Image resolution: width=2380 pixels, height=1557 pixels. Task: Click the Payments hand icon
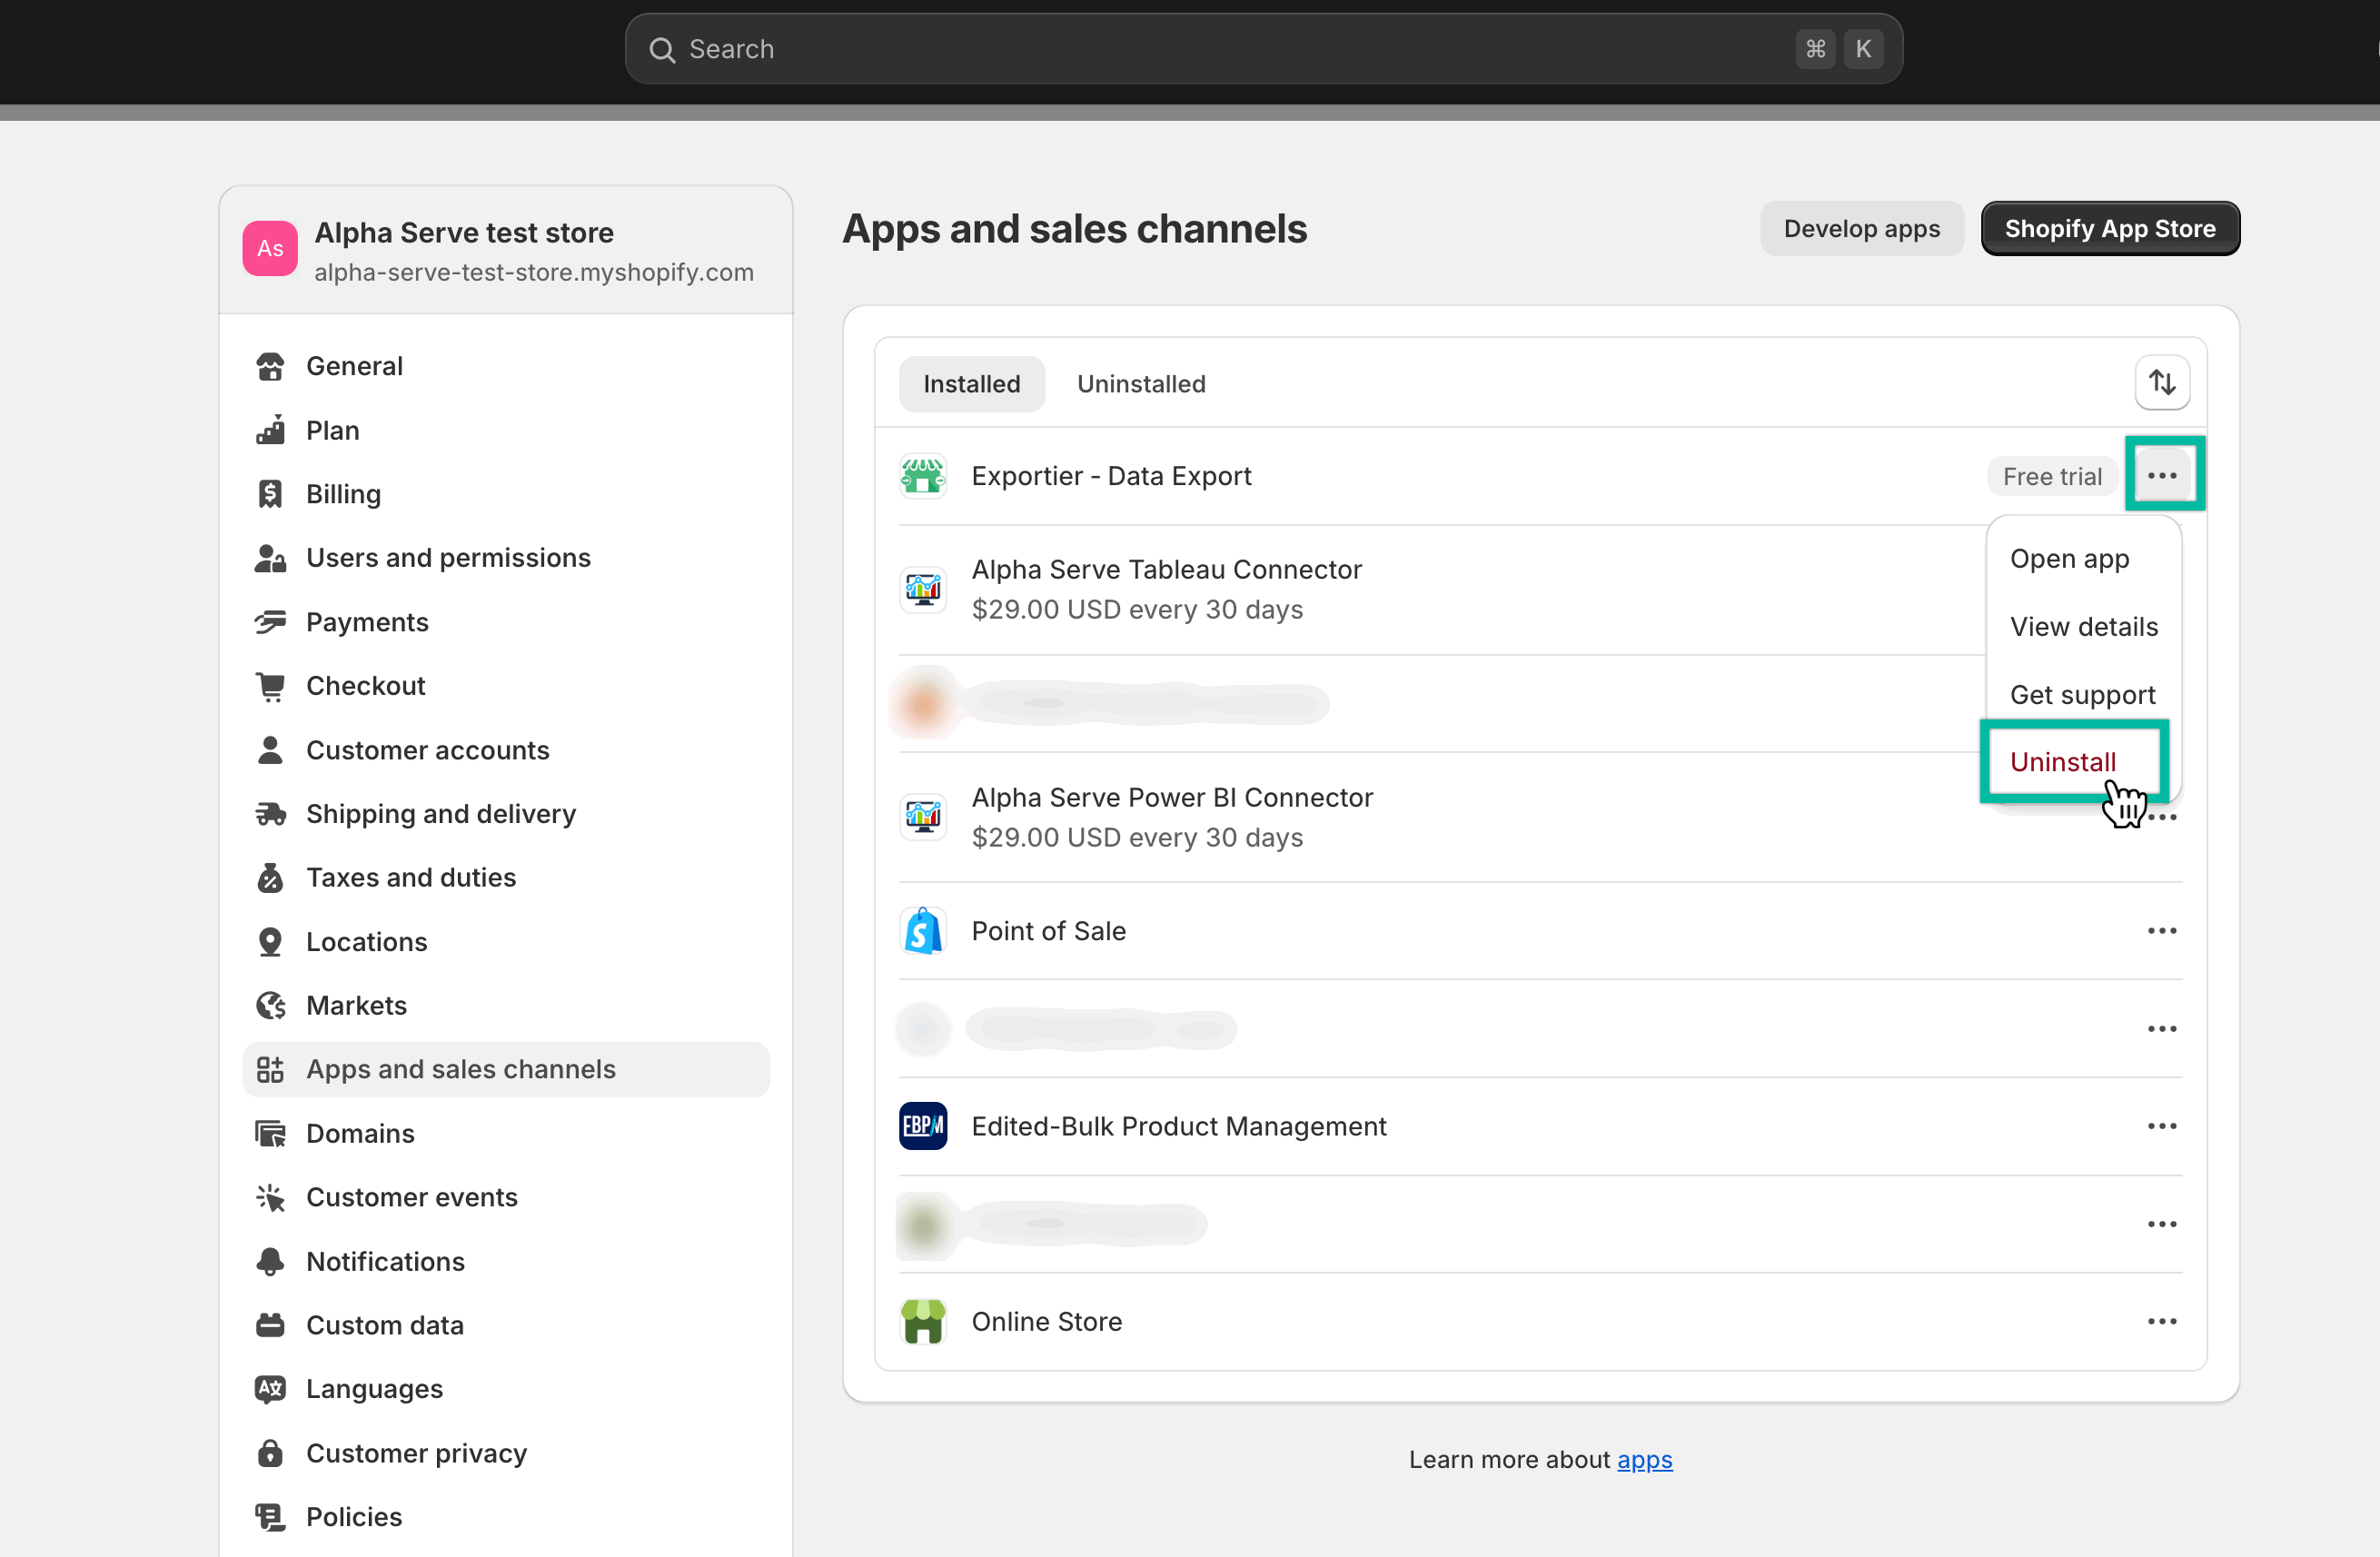[270, 622]
